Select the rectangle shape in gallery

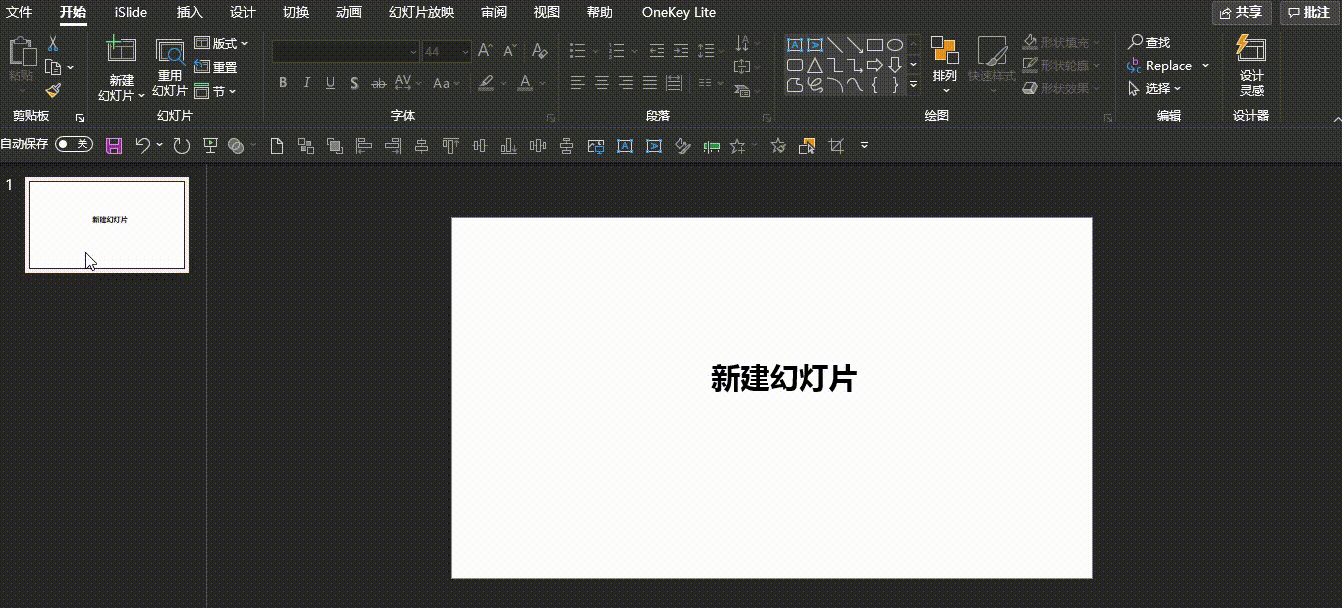pyautogui.click(x=874, y=45)
